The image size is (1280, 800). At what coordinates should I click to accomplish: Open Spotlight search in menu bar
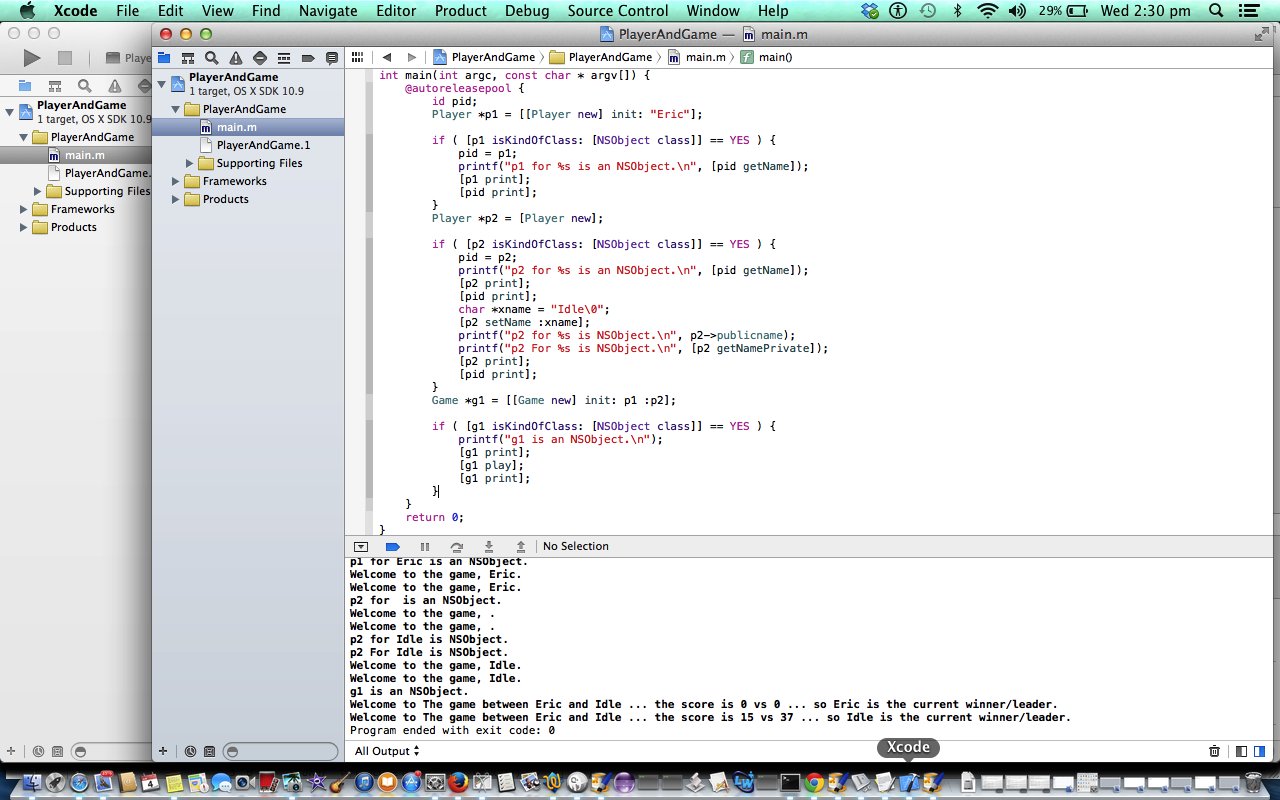tap(1216, 11)
